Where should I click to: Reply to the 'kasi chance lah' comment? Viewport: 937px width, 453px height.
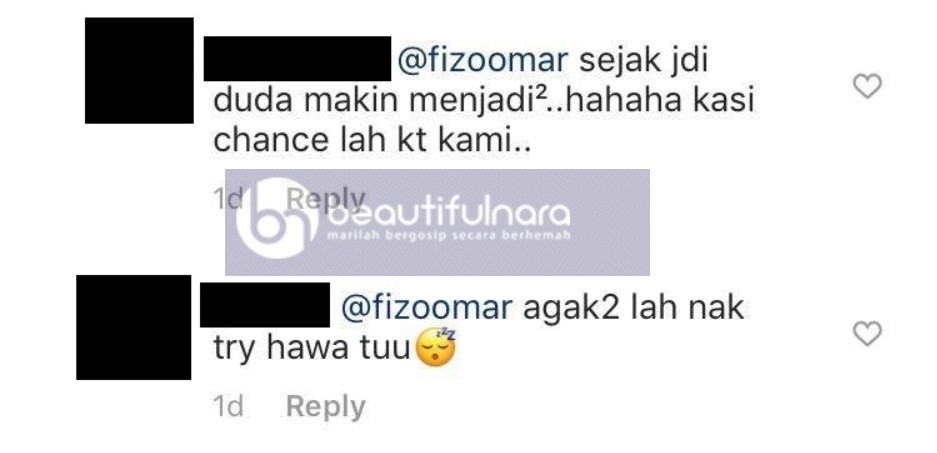coord(326,199)
